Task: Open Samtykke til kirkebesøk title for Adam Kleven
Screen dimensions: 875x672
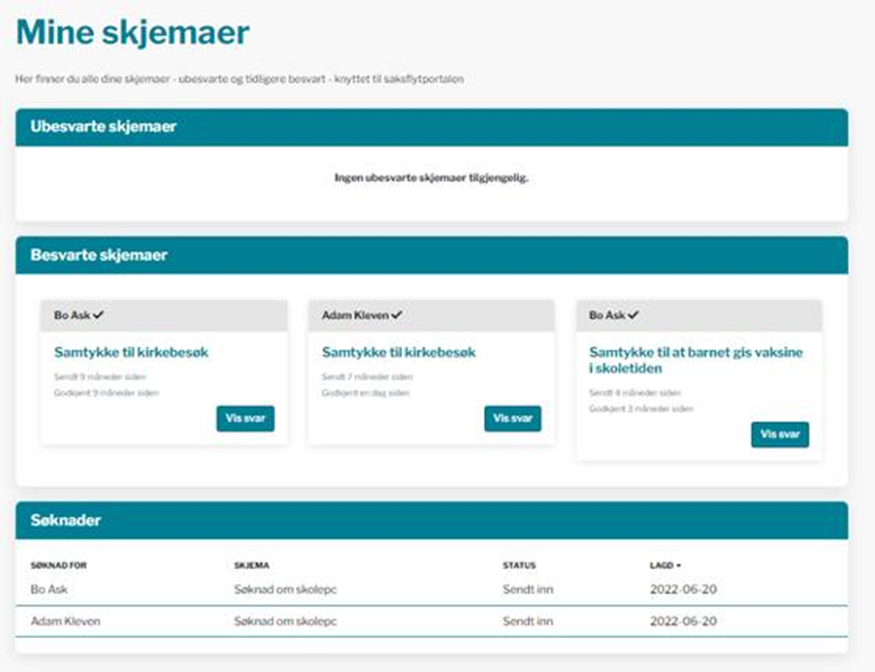Action: click(398, 353)
